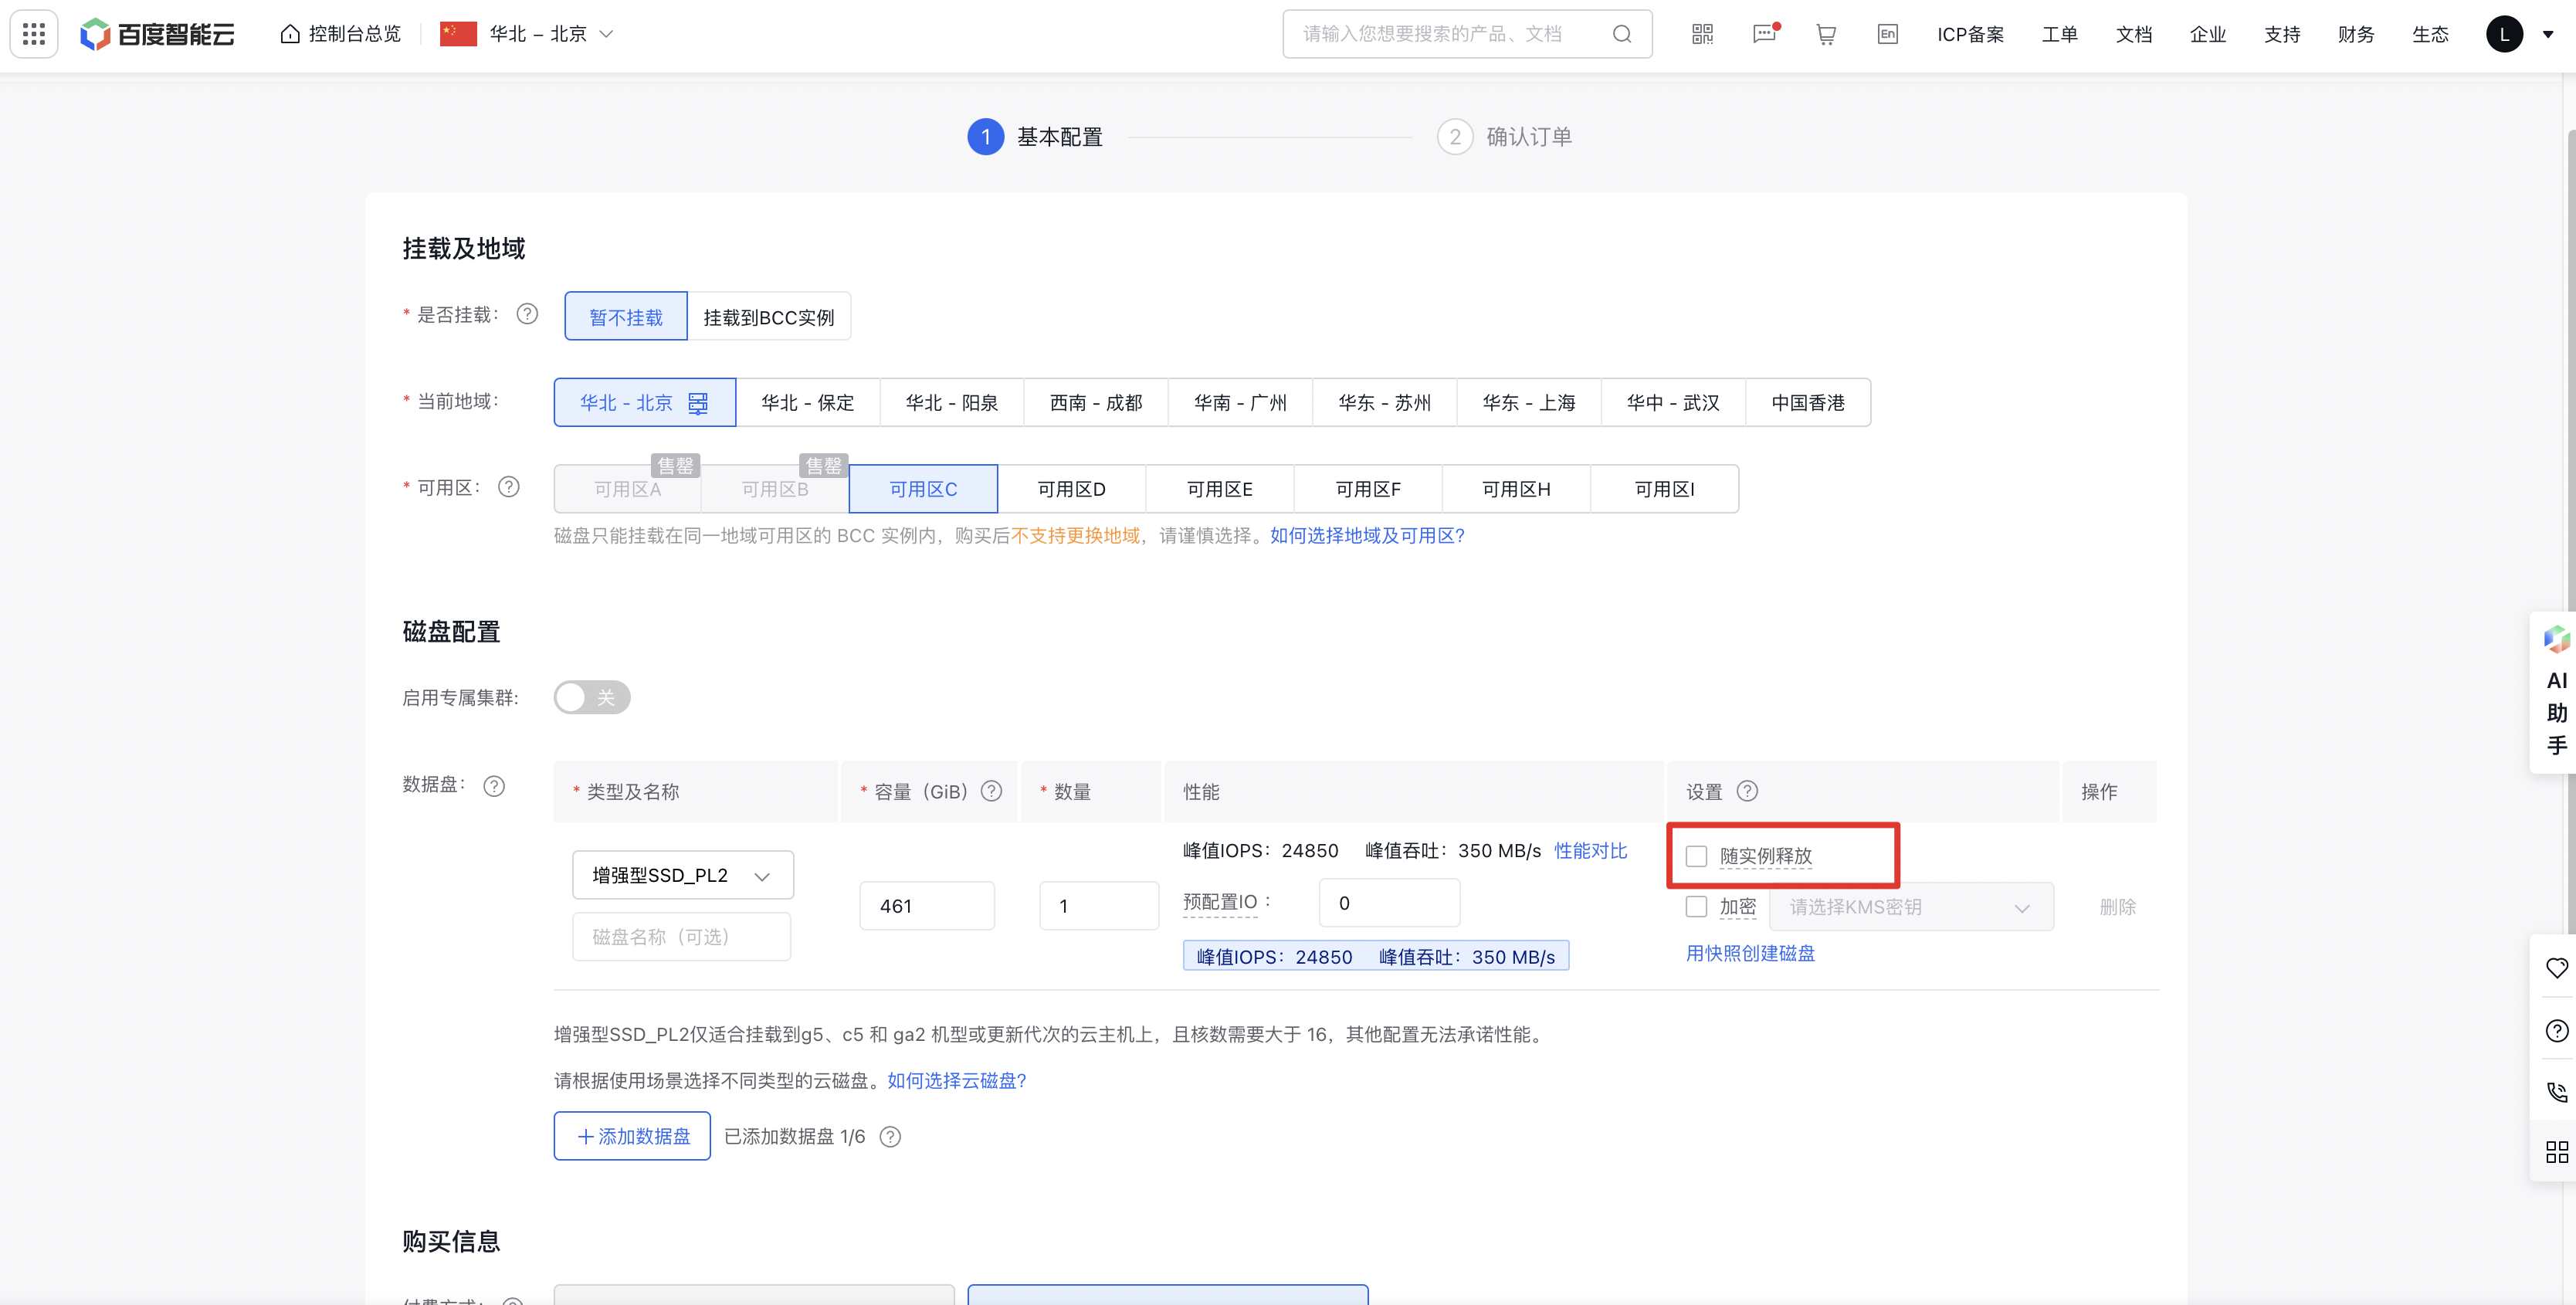Open the QR code icon
The height and width of the screenshot is (1305, 2576).
click(1702, 34)
